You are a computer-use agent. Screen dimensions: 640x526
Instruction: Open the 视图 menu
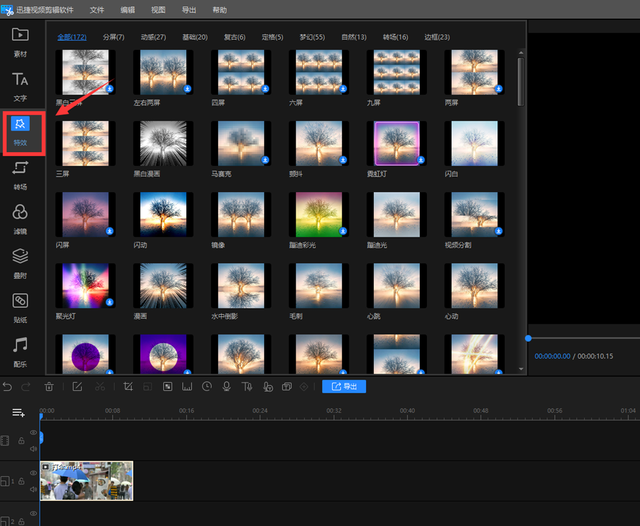tap(158, 10)
